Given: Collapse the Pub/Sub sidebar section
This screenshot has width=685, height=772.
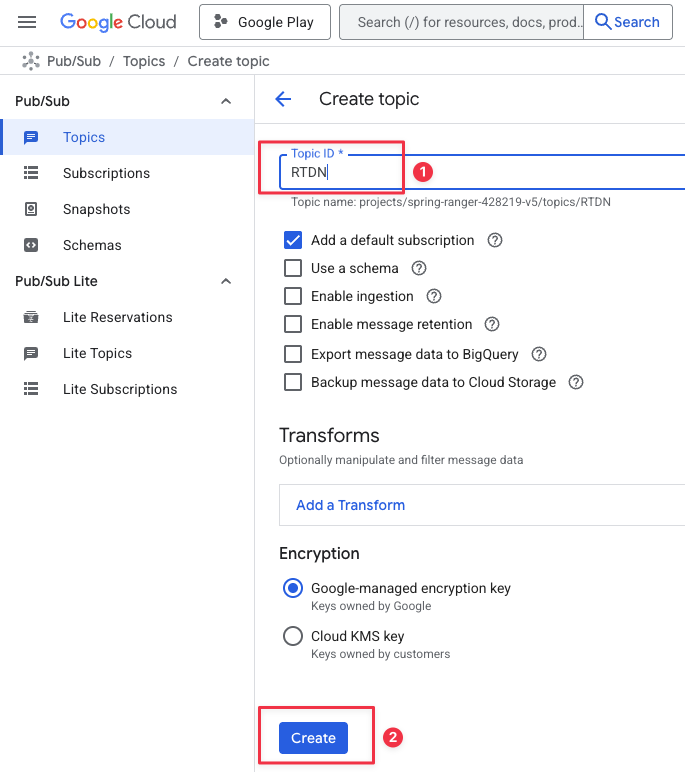Looking at the screenshot, I should point(226,101).
